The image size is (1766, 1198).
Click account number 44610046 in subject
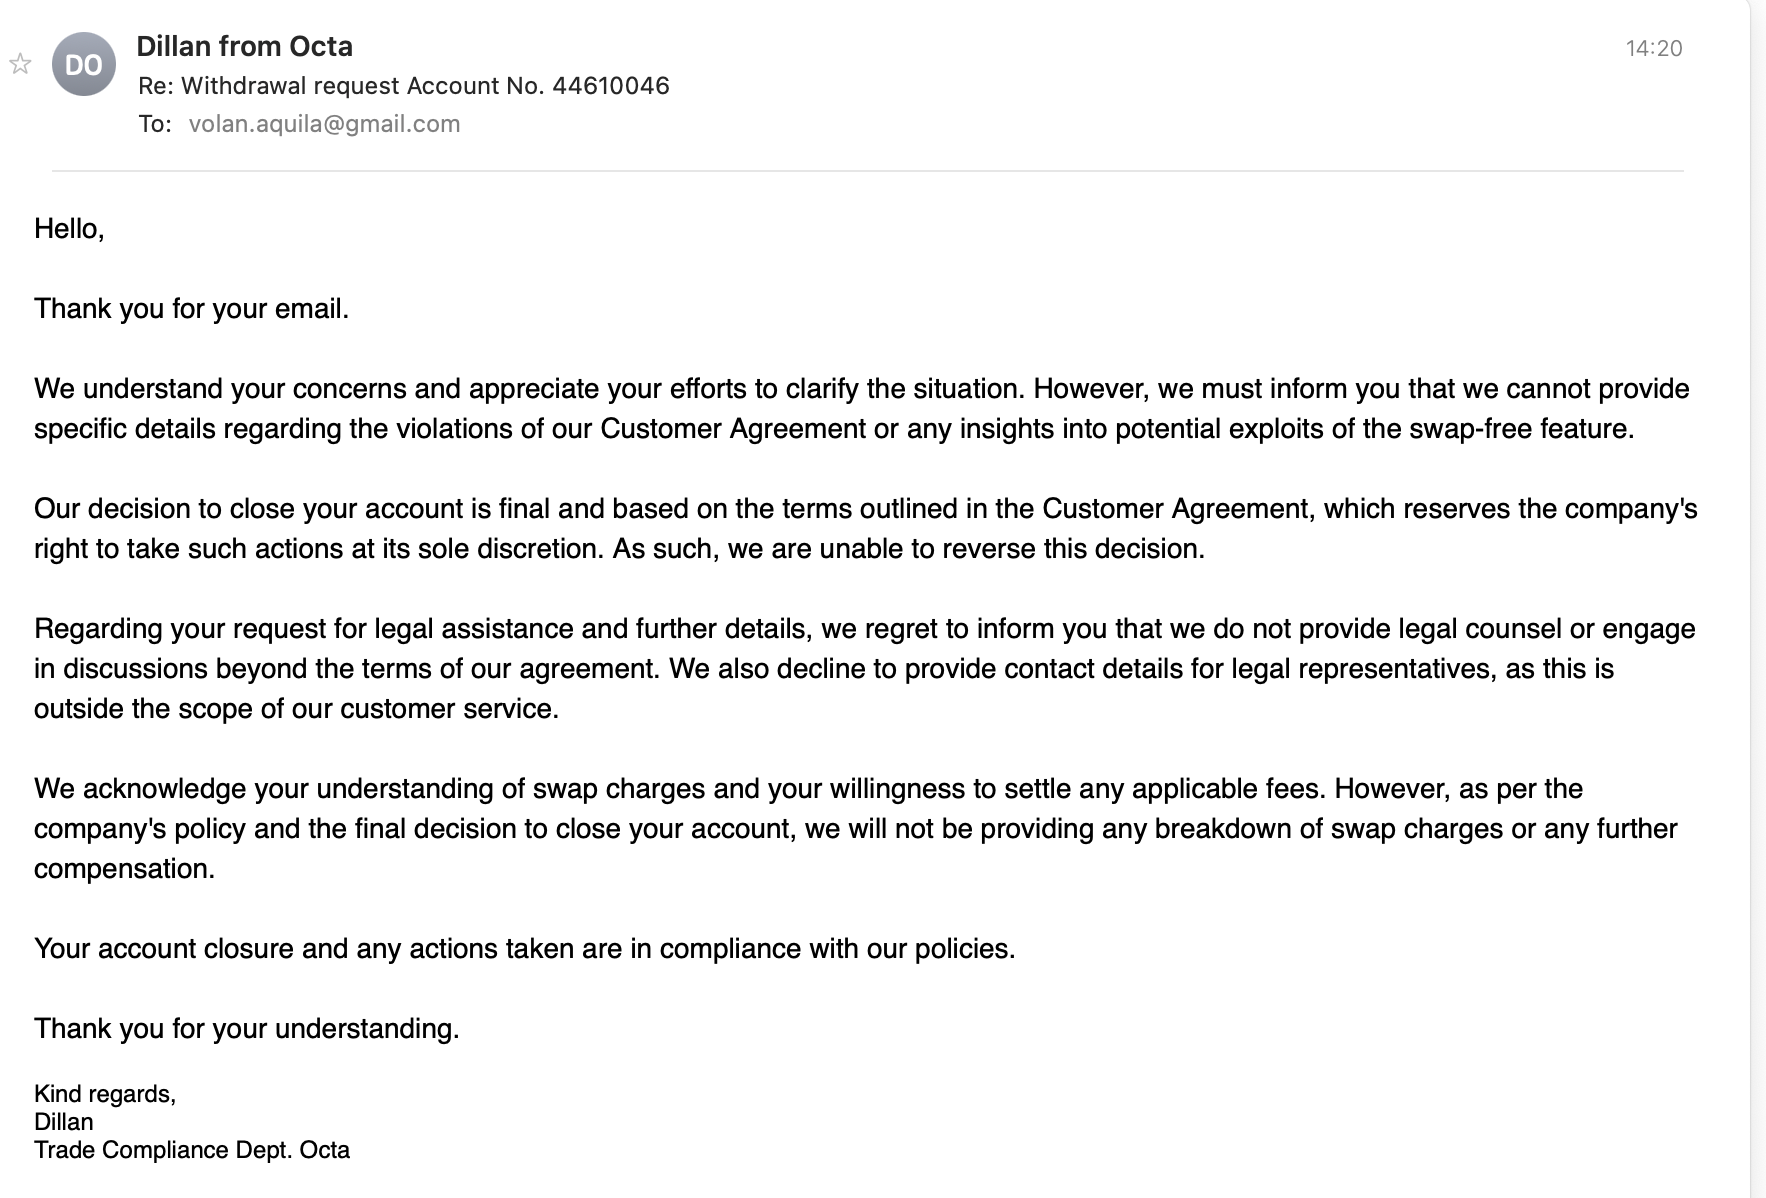click(610, 86)
